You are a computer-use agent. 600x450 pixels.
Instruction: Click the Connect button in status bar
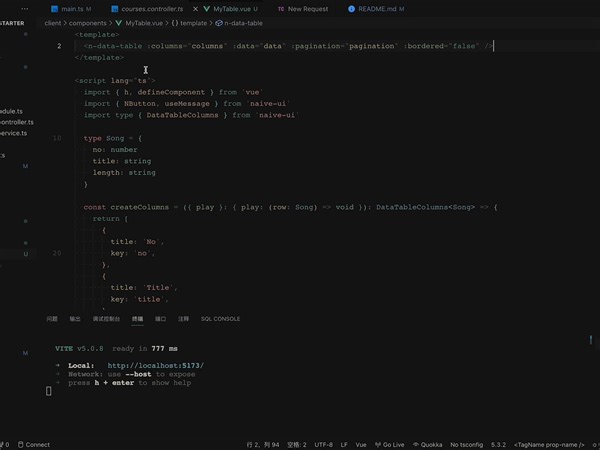[34, 445]
